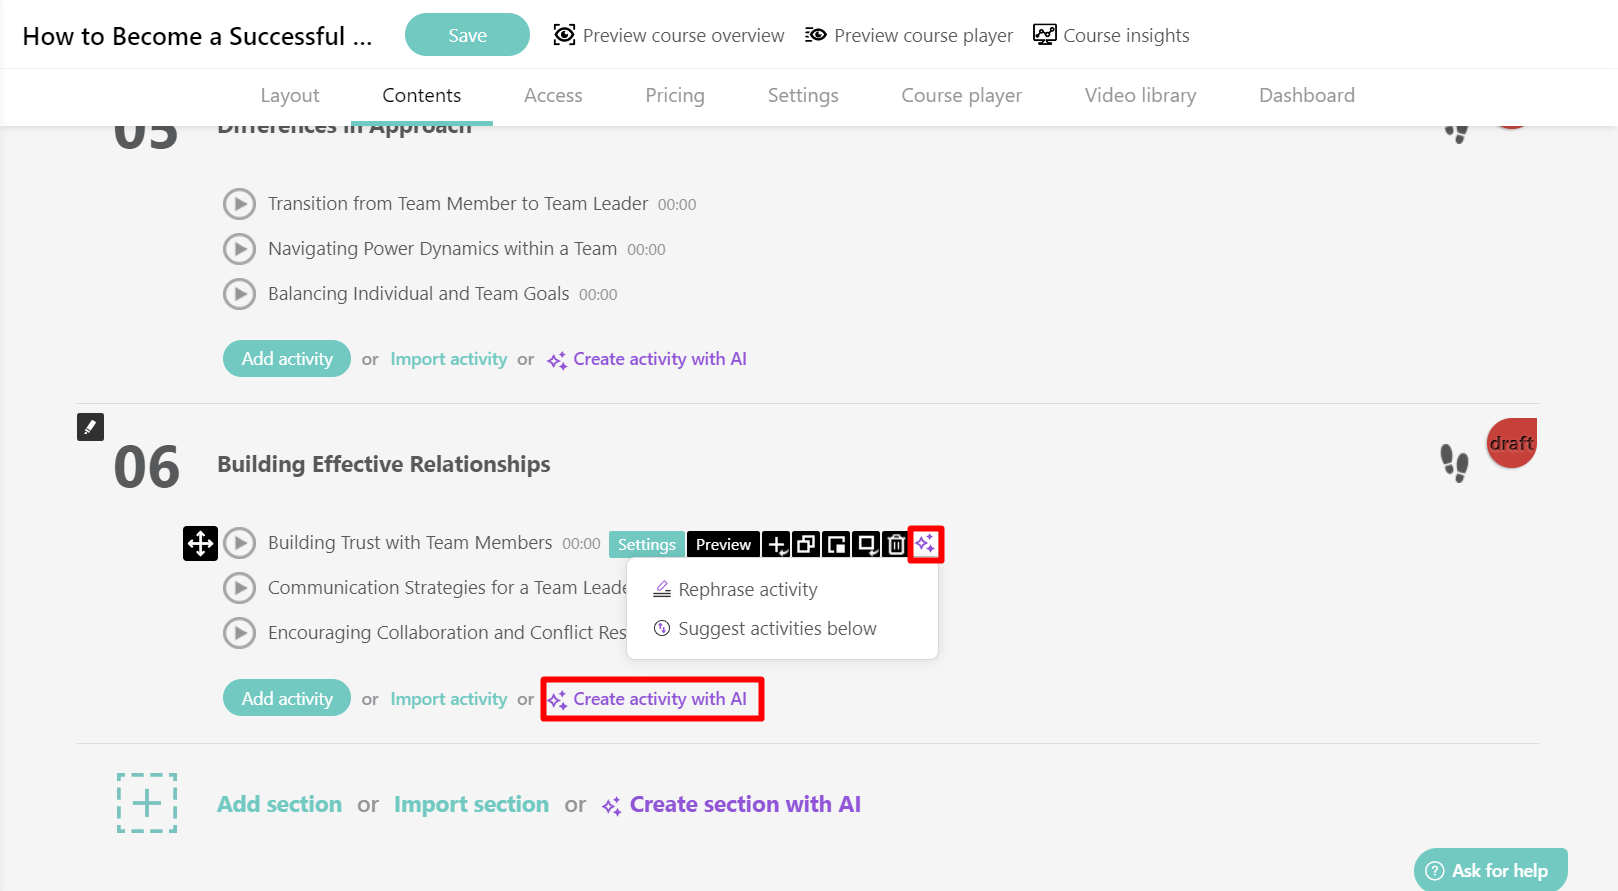Click the move-to-section icon in the toolbar
1618x891 pixels.
point(835,544)
